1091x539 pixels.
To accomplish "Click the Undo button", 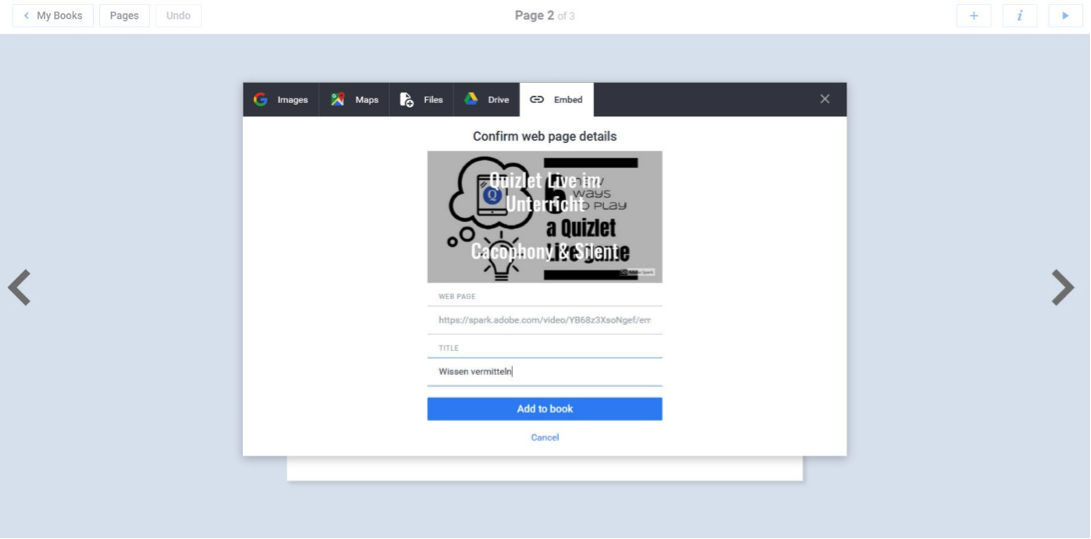I will click(x=178, y=15).
